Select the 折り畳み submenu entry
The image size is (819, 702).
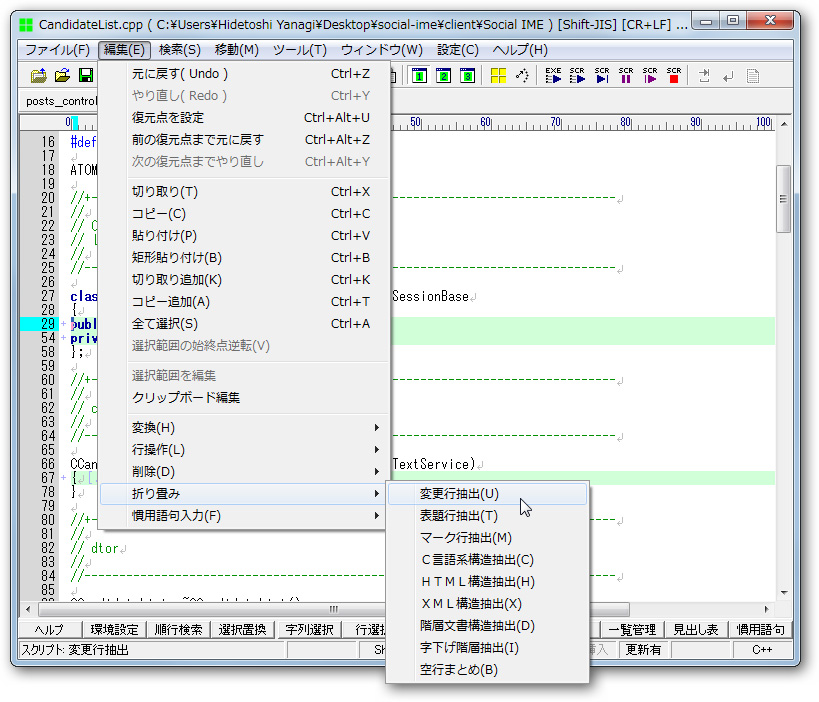(244, 494)
